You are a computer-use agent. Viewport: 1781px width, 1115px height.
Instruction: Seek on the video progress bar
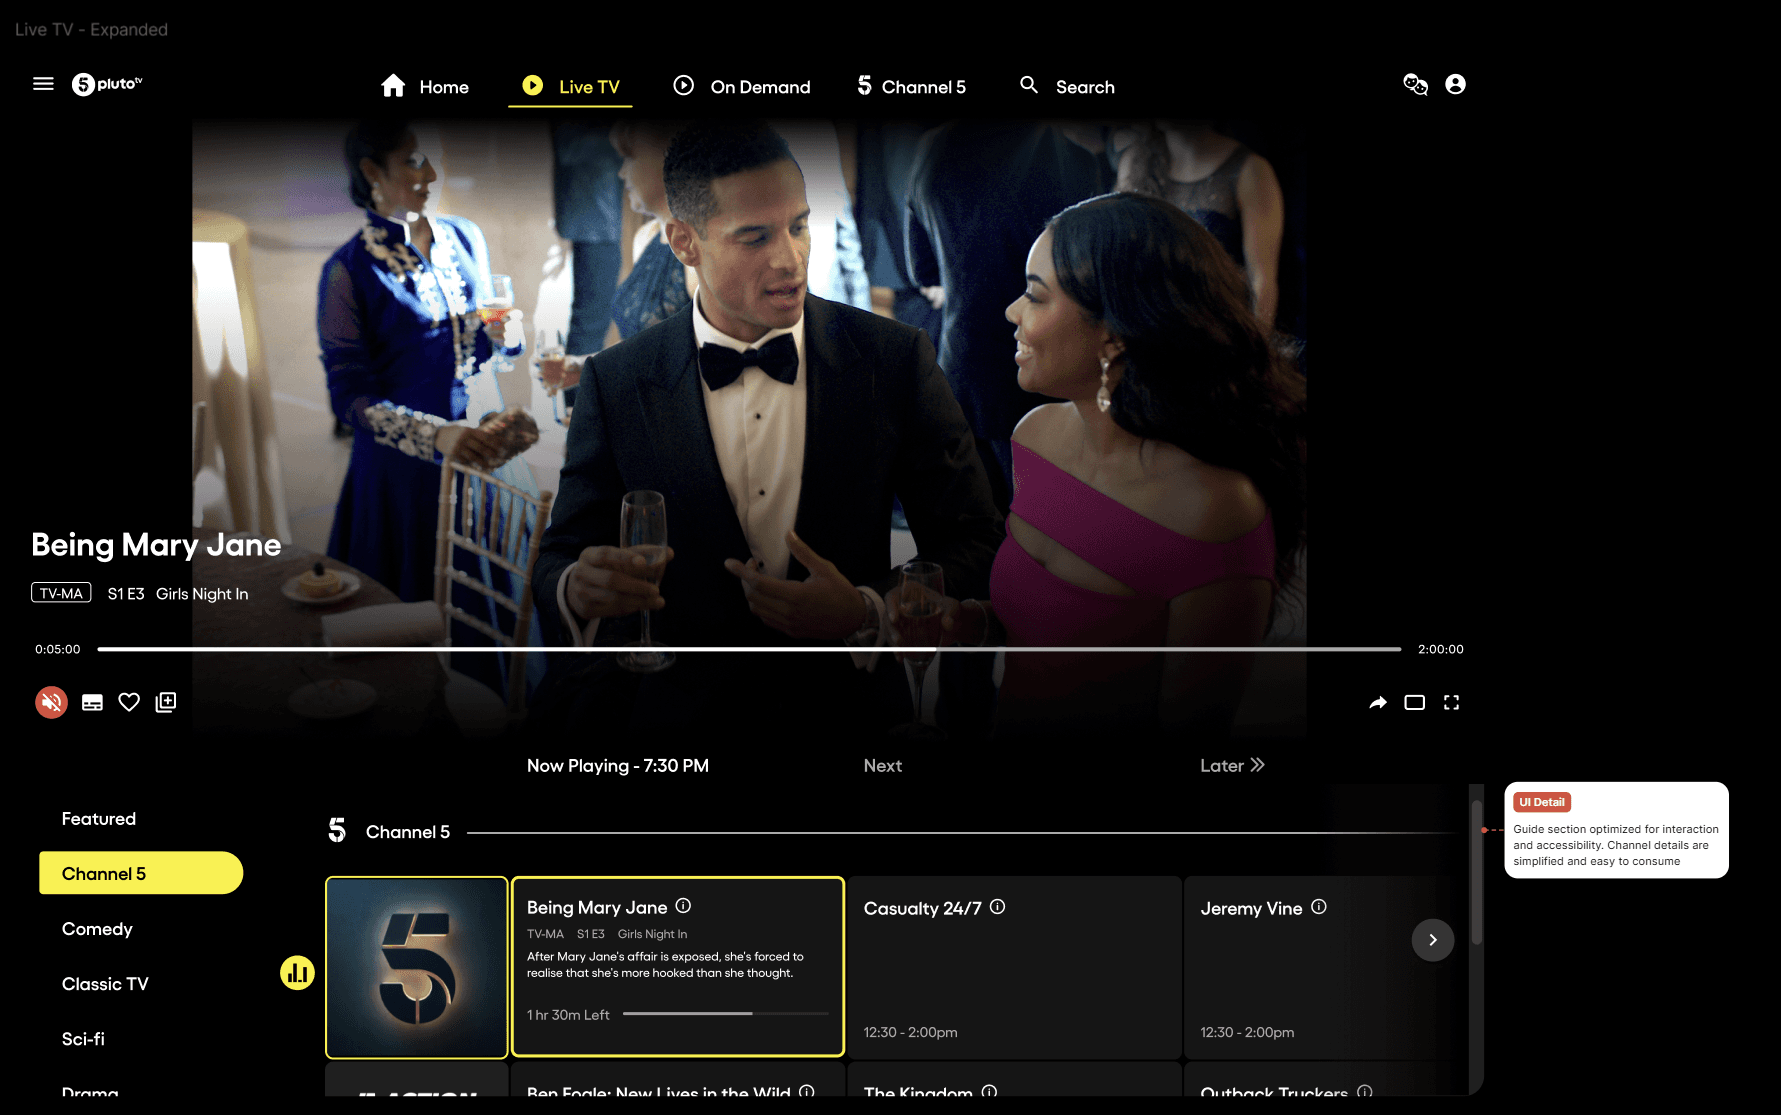pyautogui.click(x=749, y=649)
